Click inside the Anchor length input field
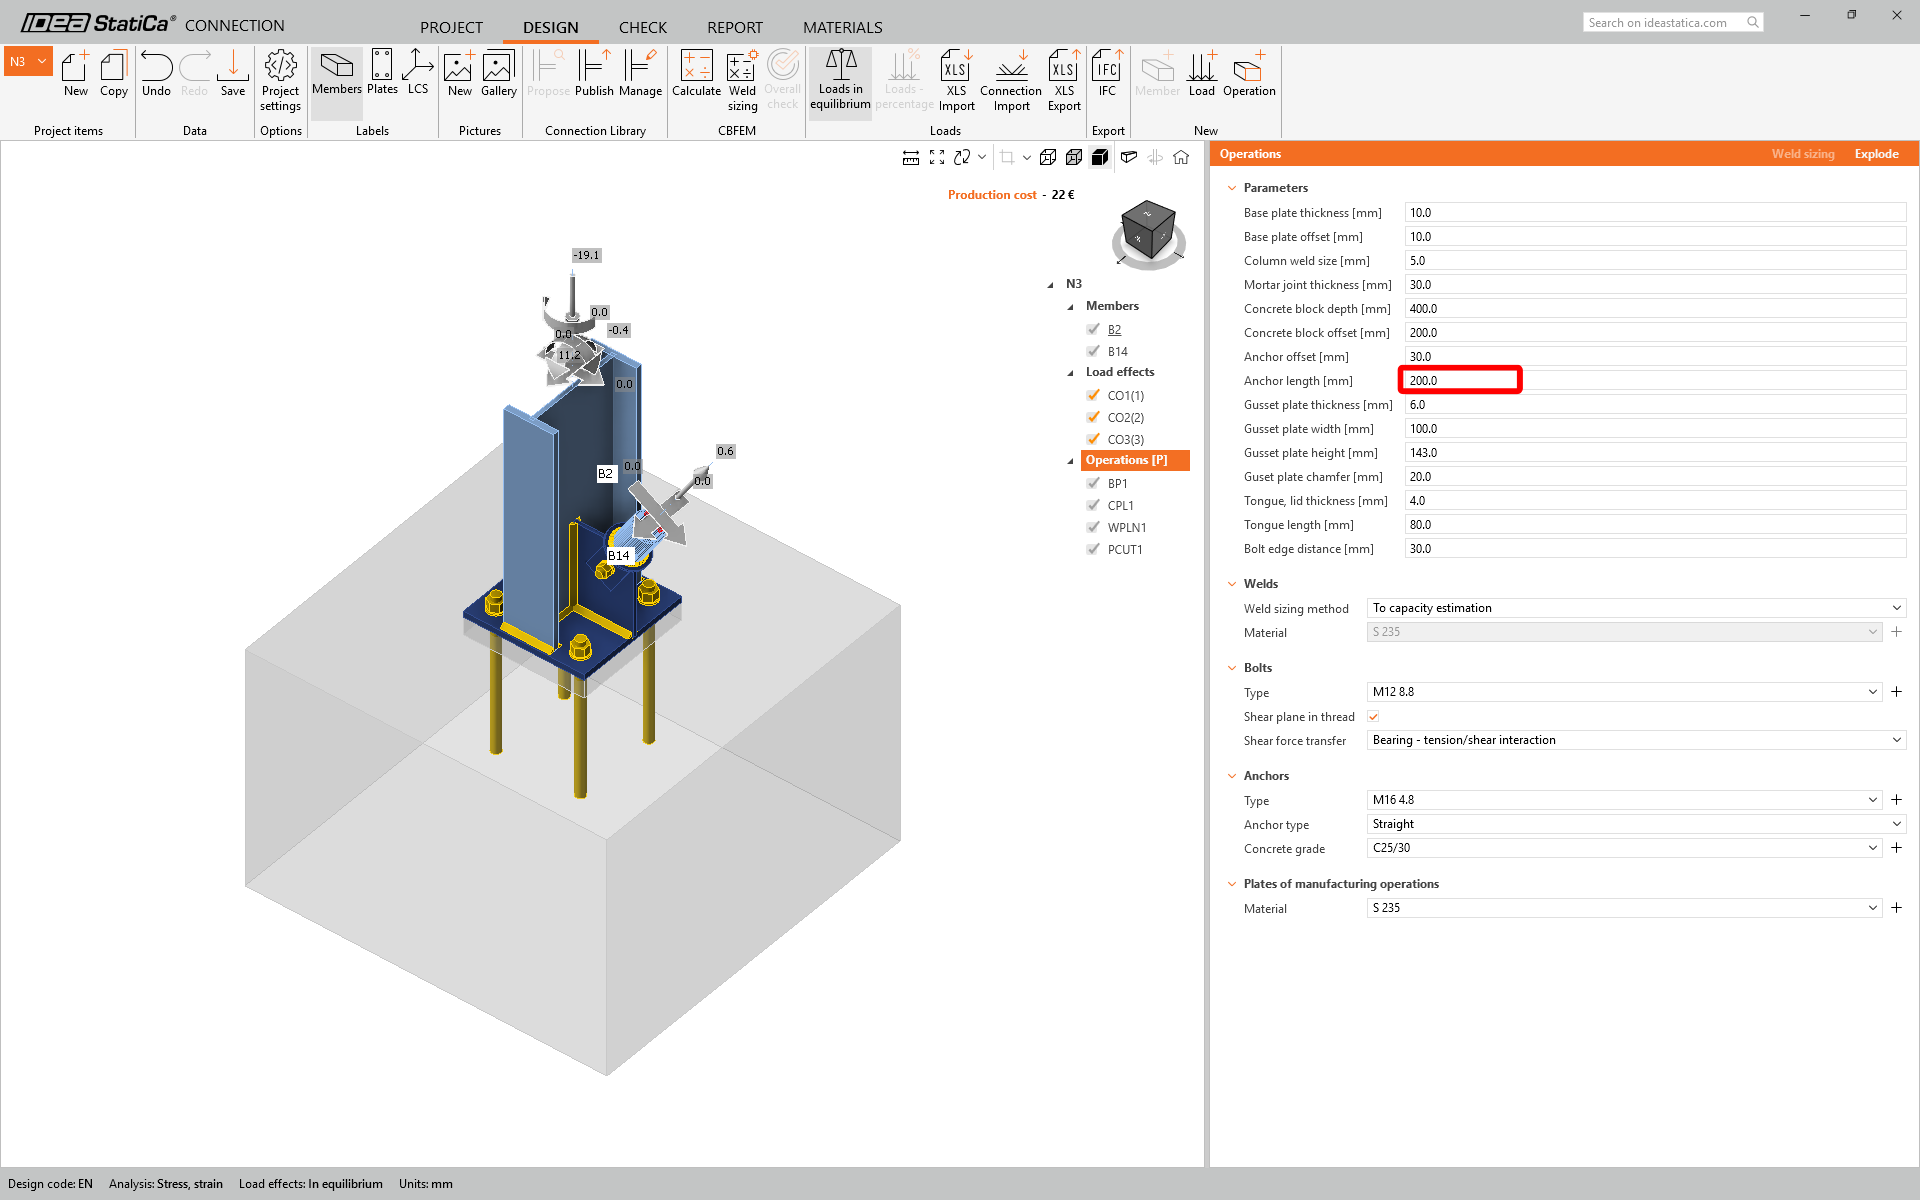 point(1460,380)
